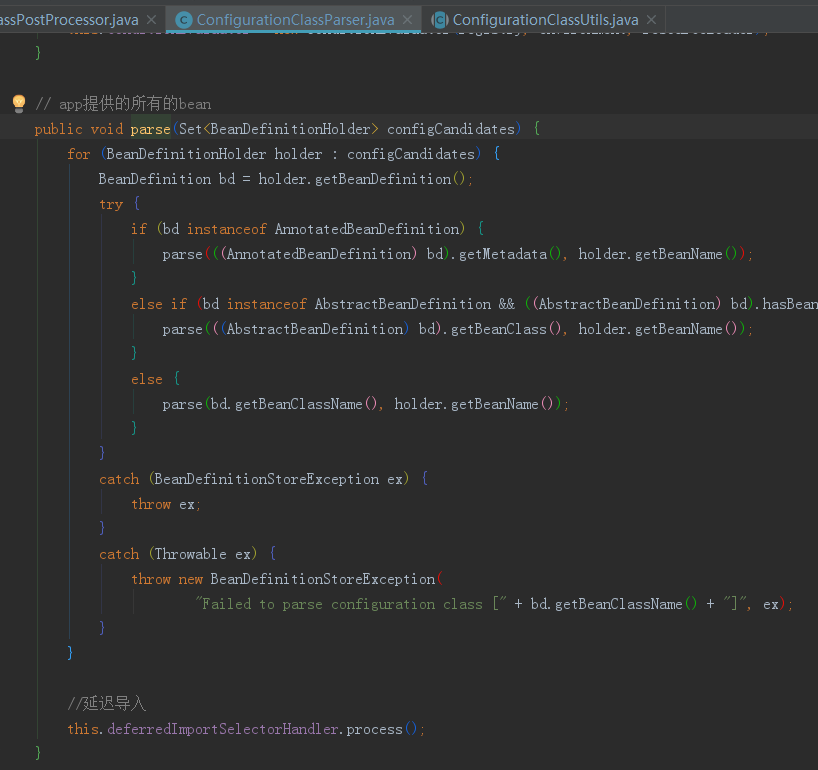Image resolution: width=818 pixels, height=770 pixels.
Task: Click the highlighted parse method name
Action: (149, 128)
